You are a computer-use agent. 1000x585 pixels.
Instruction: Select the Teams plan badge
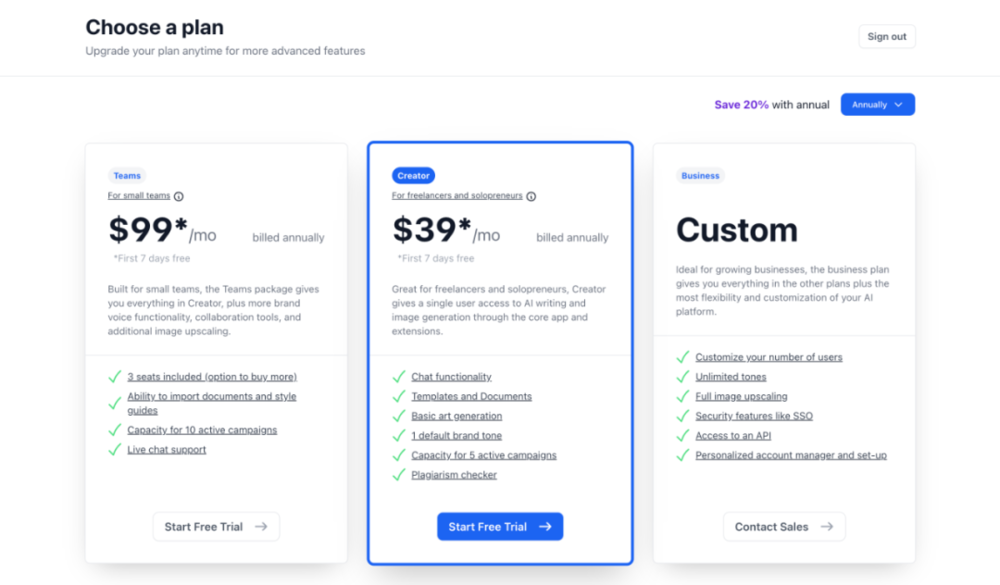coord(127,176)
